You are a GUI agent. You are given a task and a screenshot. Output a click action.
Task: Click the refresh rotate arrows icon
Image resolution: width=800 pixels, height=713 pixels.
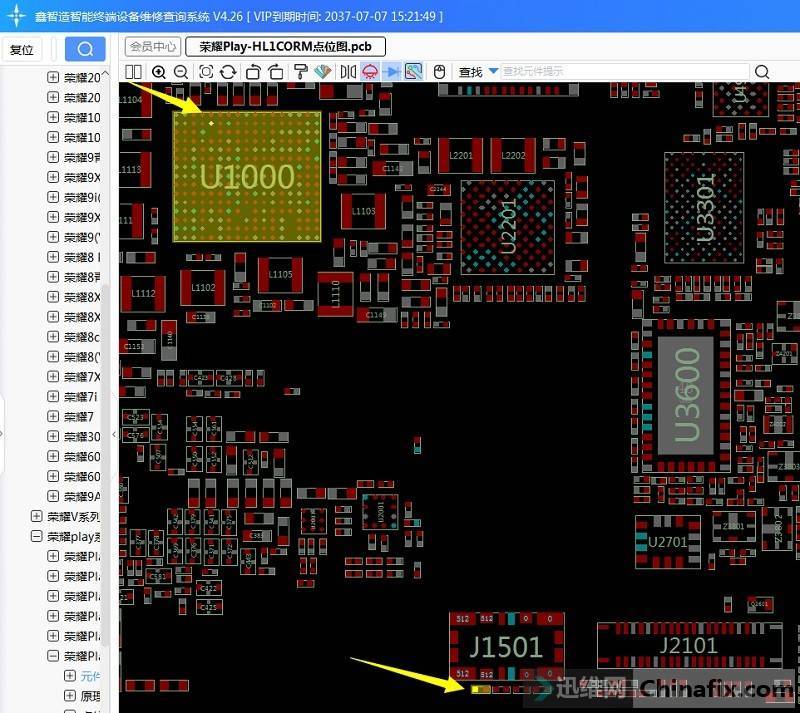point(228,72)
